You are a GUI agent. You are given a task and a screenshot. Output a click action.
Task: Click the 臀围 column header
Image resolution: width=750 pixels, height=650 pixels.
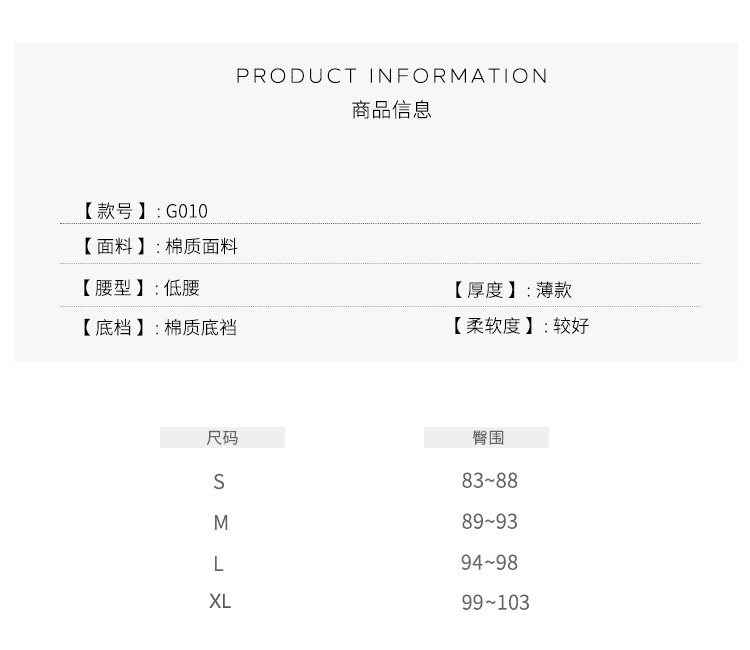coord(487,438)
